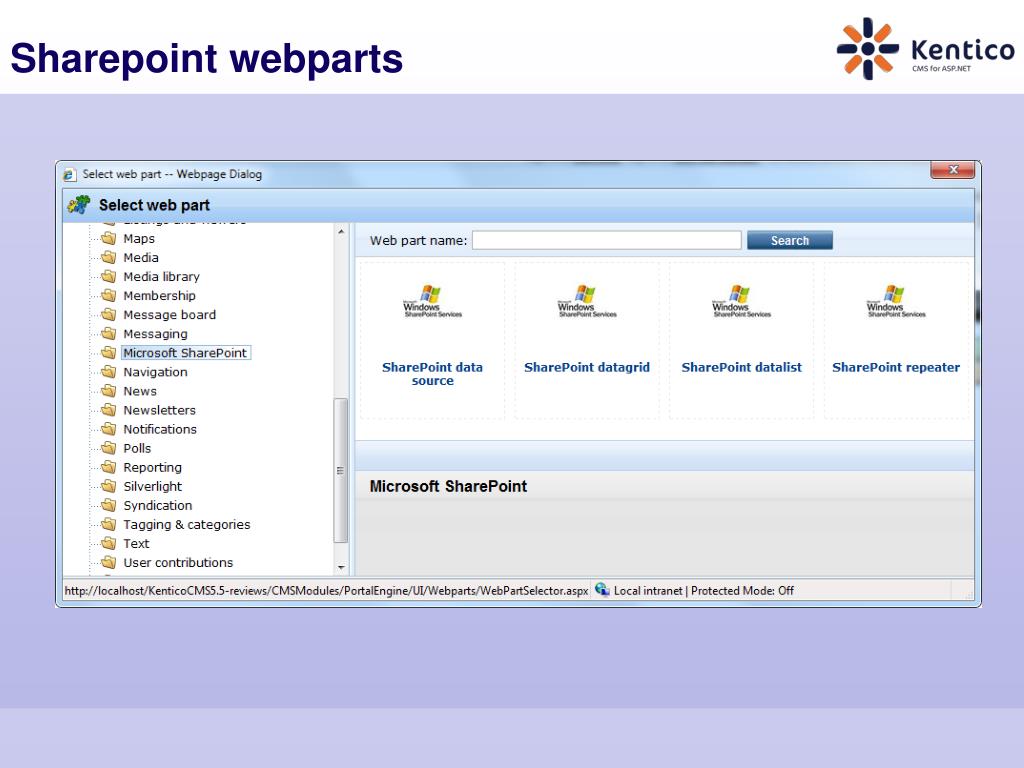This screenshot has height=768, width=1024.
Task: Click the category tree scrollbar thumb
Action: pyautogui.click(x=341, y=470)
